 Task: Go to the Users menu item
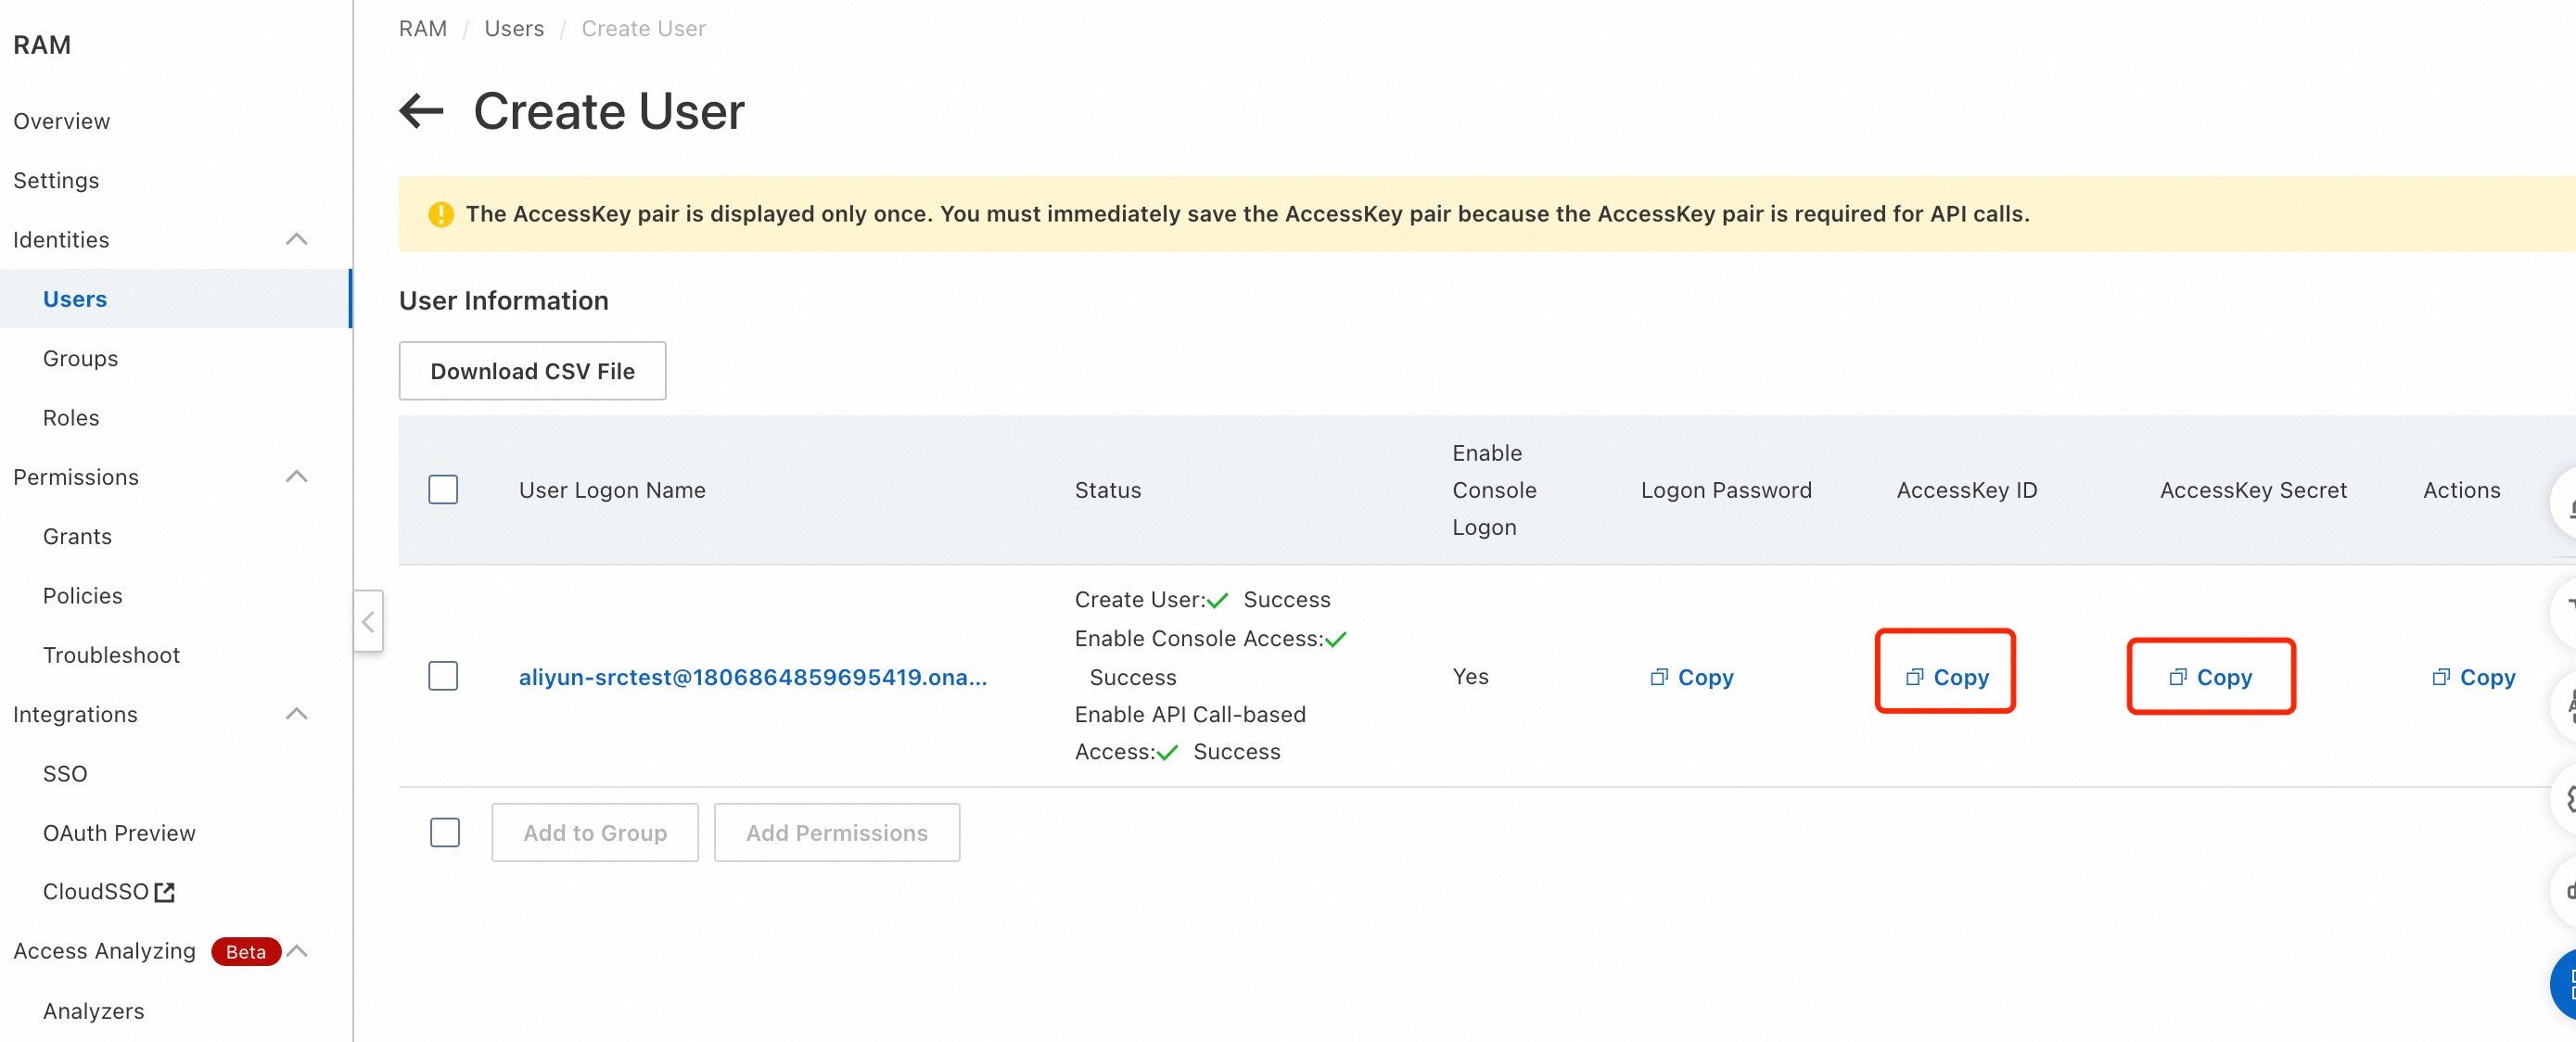tap(175, 298)
